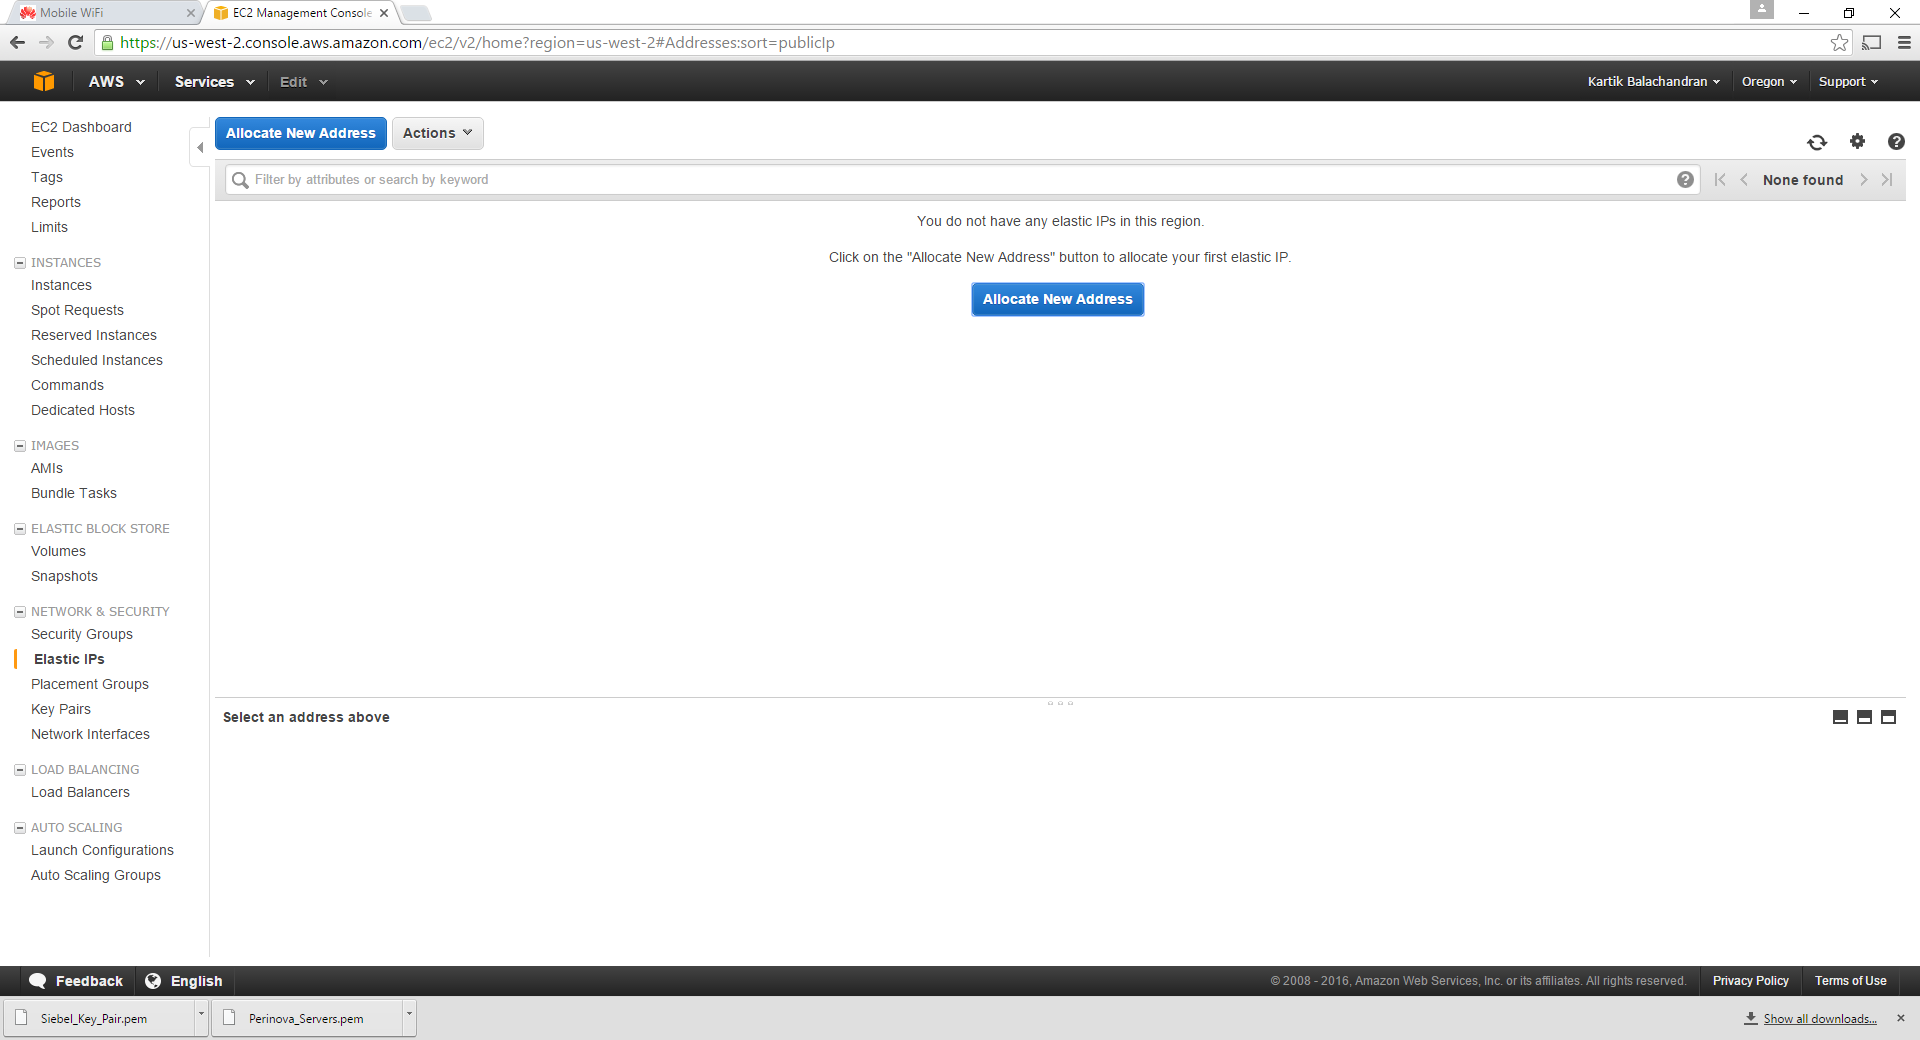Open the Oregon region dropdown
This screenshot has width=1920, height=1040.
[x=1769, y=82]
